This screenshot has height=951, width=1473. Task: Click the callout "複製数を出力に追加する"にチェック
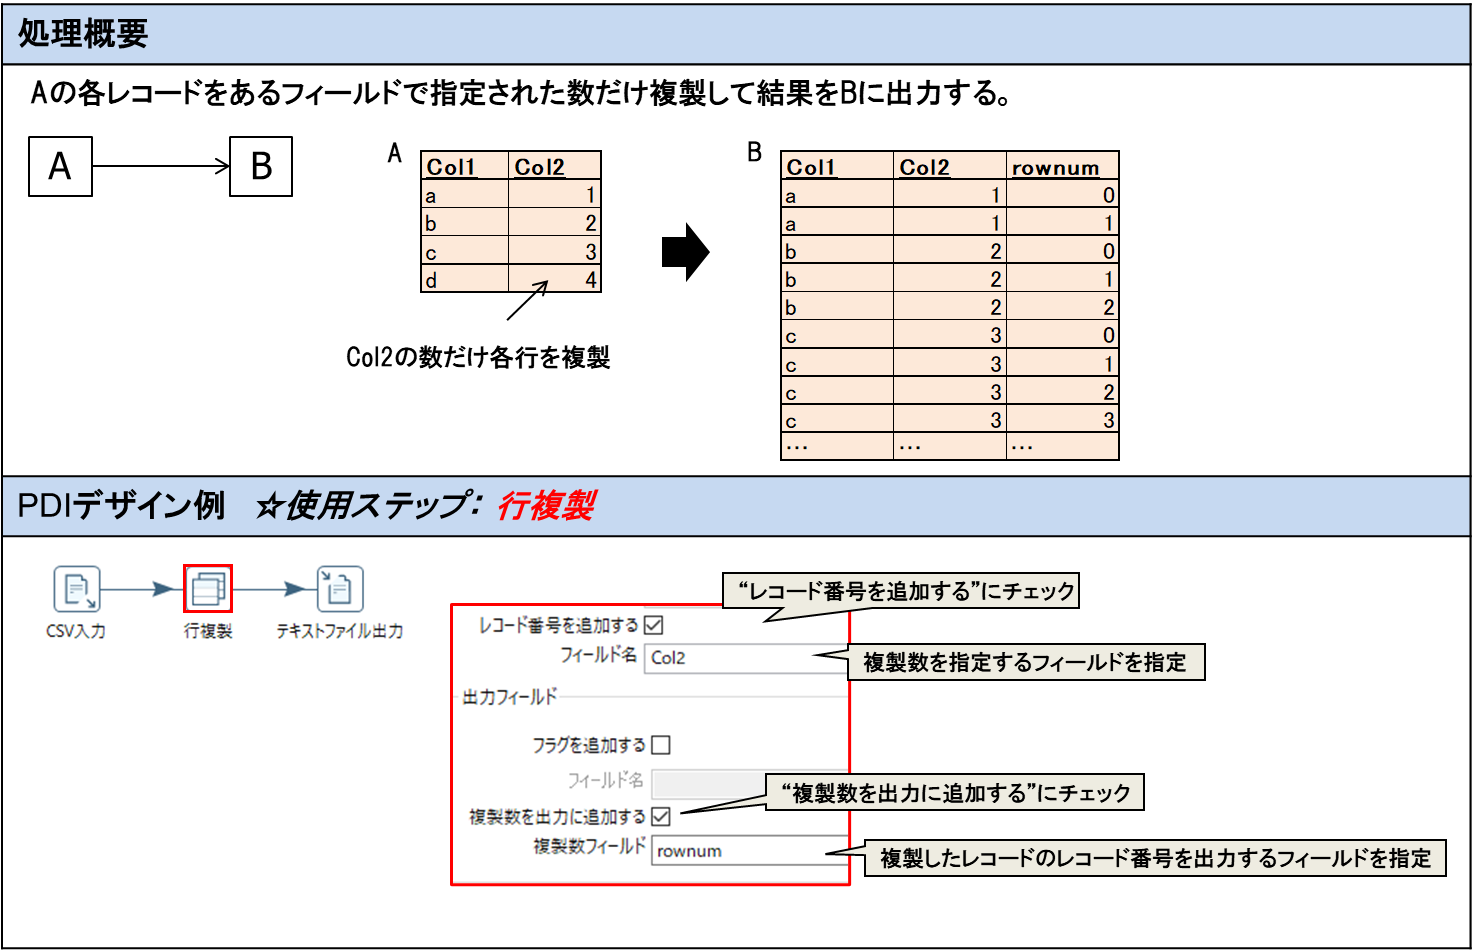pyautogui.click(x=955, y=793)
